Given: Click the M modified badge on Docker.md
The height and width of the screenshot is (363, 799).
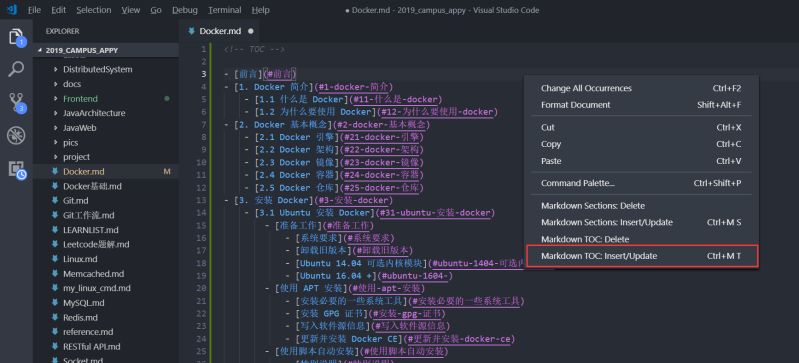Looking at the screenshot, I should pyautogui.click(x=167, y=172).
